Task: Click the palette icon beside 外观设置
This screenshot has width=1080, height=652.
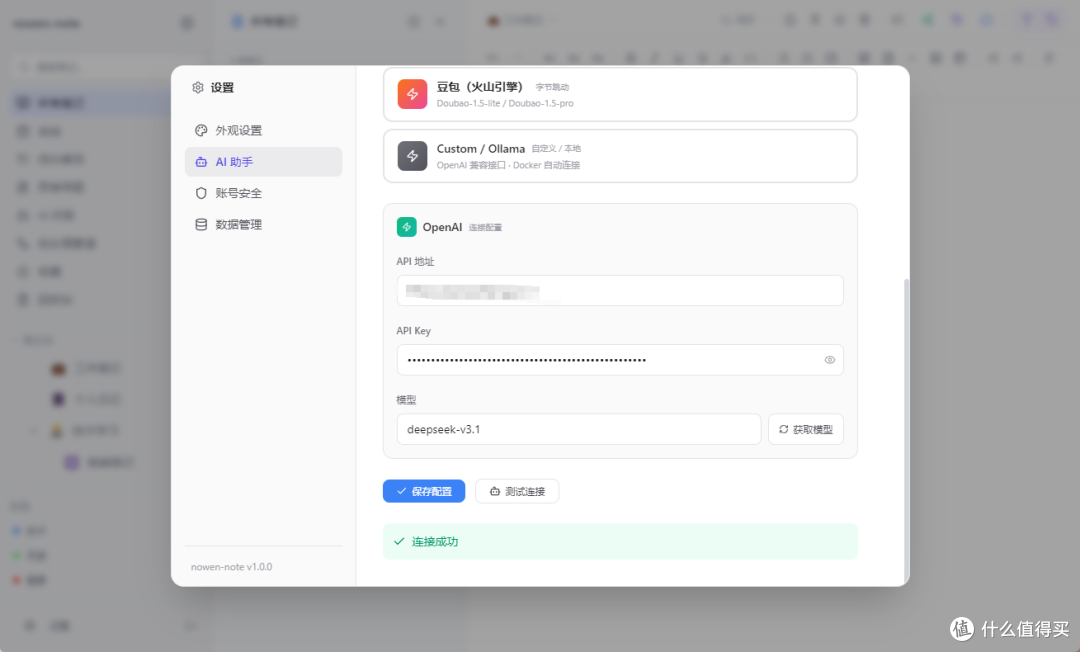Action: click(x=201, y=130)
